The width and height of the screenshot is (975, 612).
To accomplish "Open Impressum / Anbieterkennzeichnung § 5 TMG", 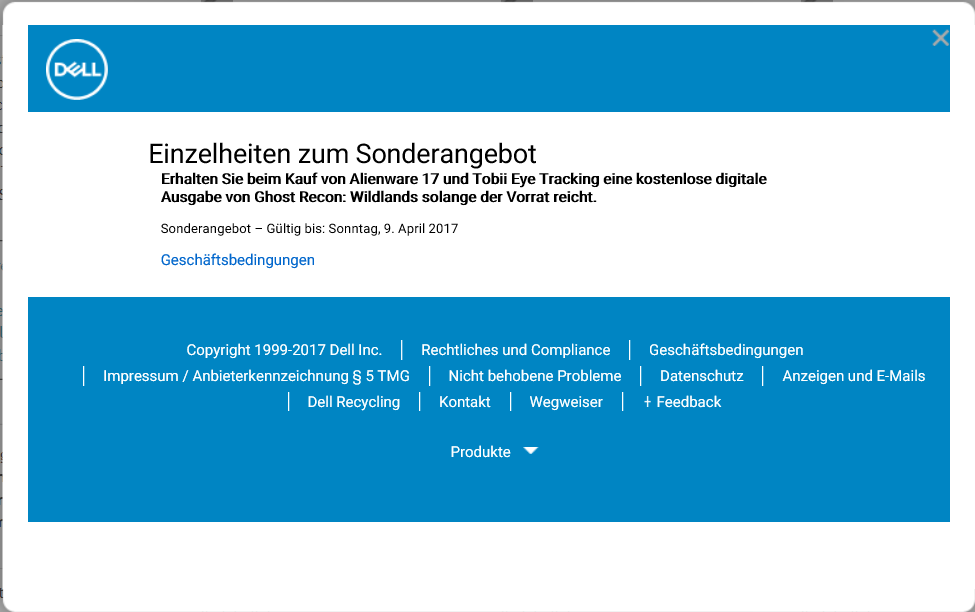I will click(x=256, y=376).
